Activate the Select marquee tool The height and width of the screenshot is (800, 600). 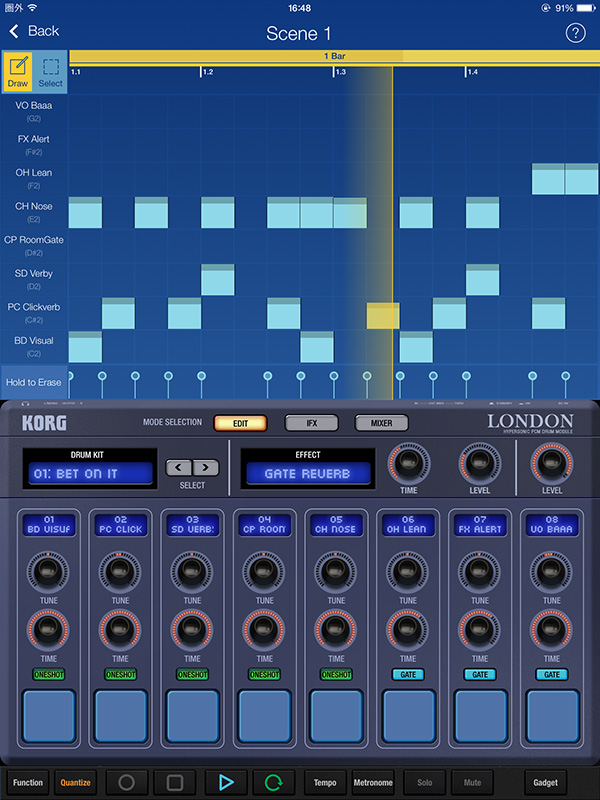point(51,71)
